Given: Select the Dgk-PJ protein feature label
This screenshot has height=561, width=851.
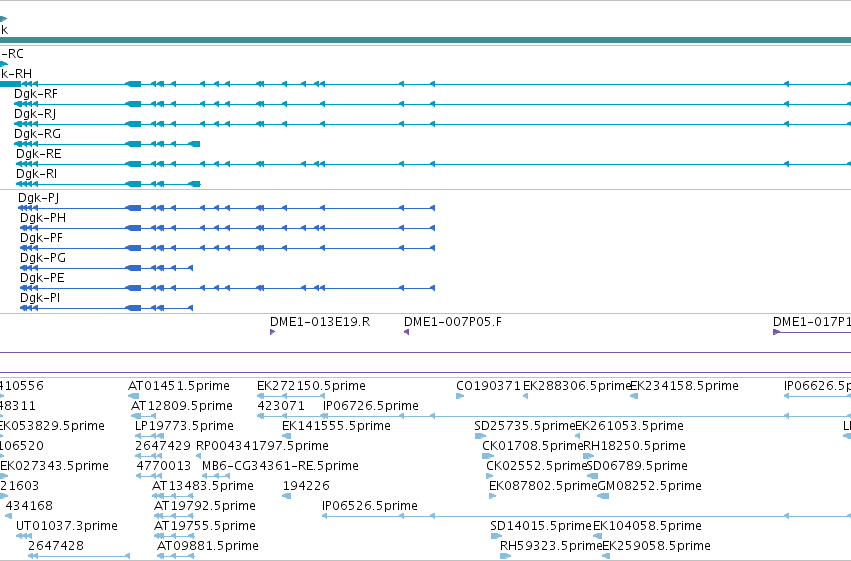Looking at the screenshot, I should (39, 198).
